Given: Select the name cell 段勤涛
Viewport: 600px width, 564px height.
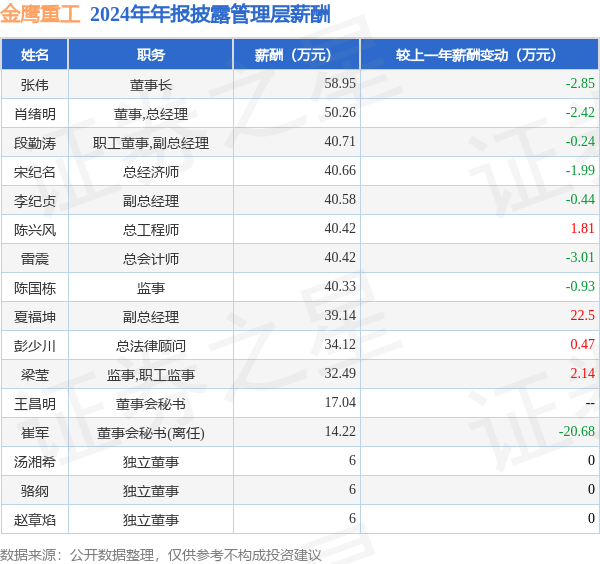Looking at the screenshot, I should tap(35, 143).
